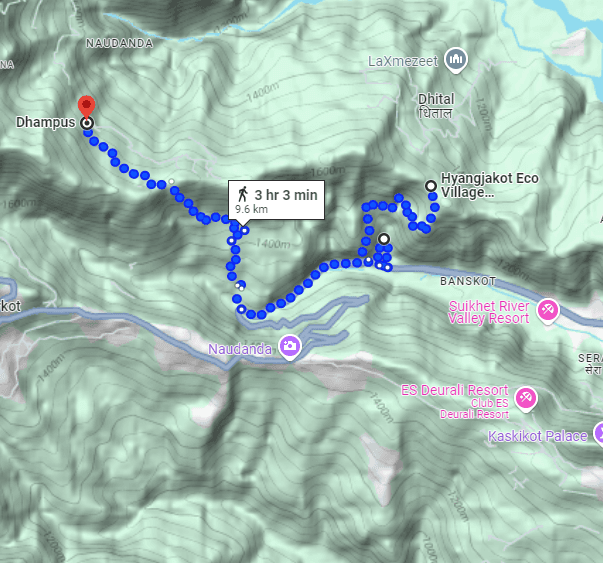The width and height of the screenshot is (603, 563).
Task: Click the Suikhet River Valley Resort text
Action: (x=488, y=312)
